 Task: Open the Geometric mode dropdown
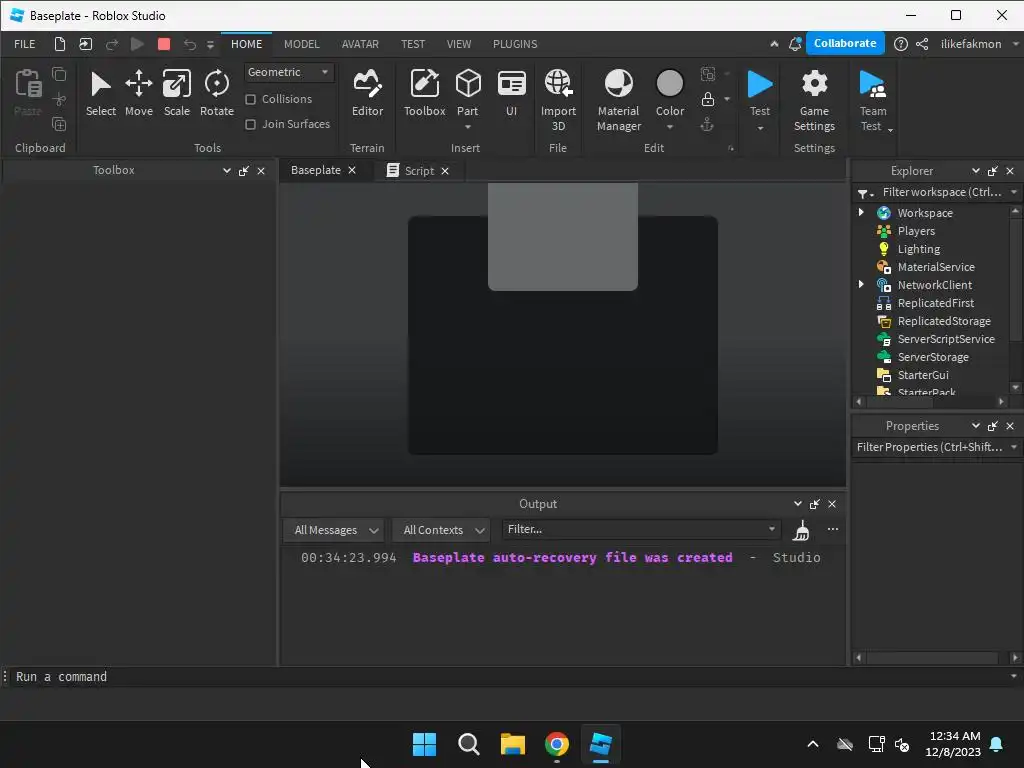[289, 72]
